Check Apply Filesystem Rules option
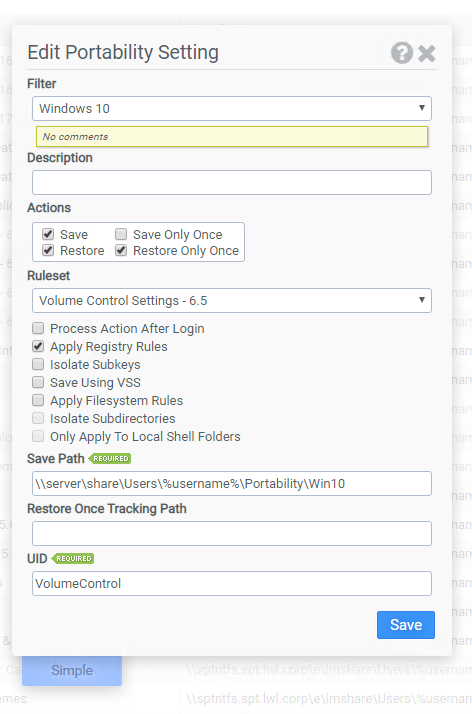The height and width of the screenshot is (714, 472). point(38,400)
